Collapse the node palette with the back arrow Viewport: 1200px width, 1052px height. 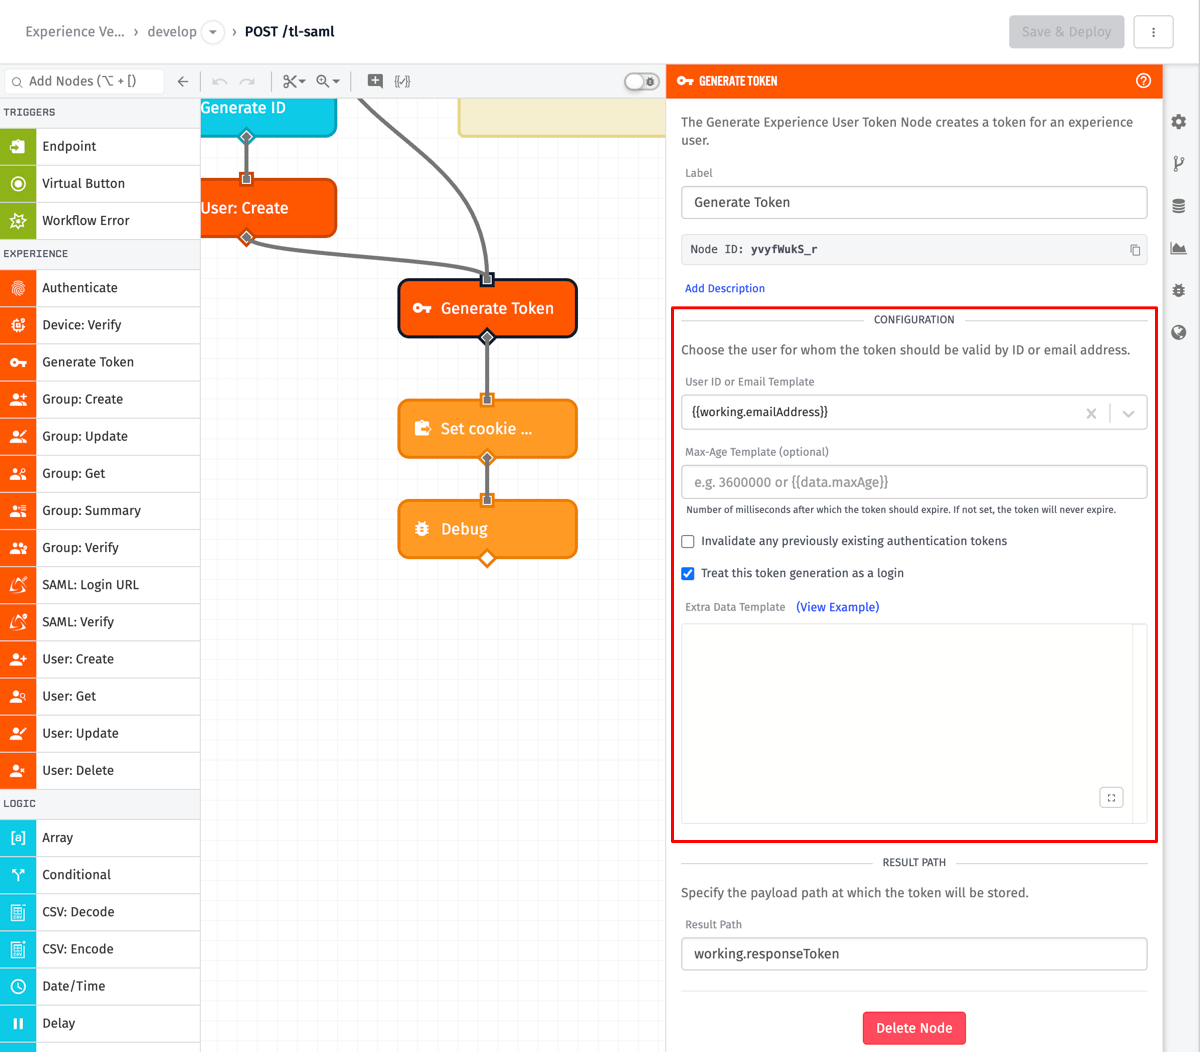click(x=183, y=81)
